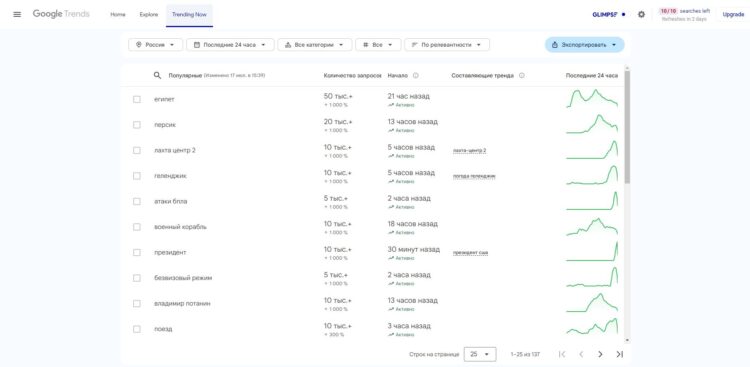750x367 pixels.
Task: Select checkbox for геленджик
Action: (137, 176)
